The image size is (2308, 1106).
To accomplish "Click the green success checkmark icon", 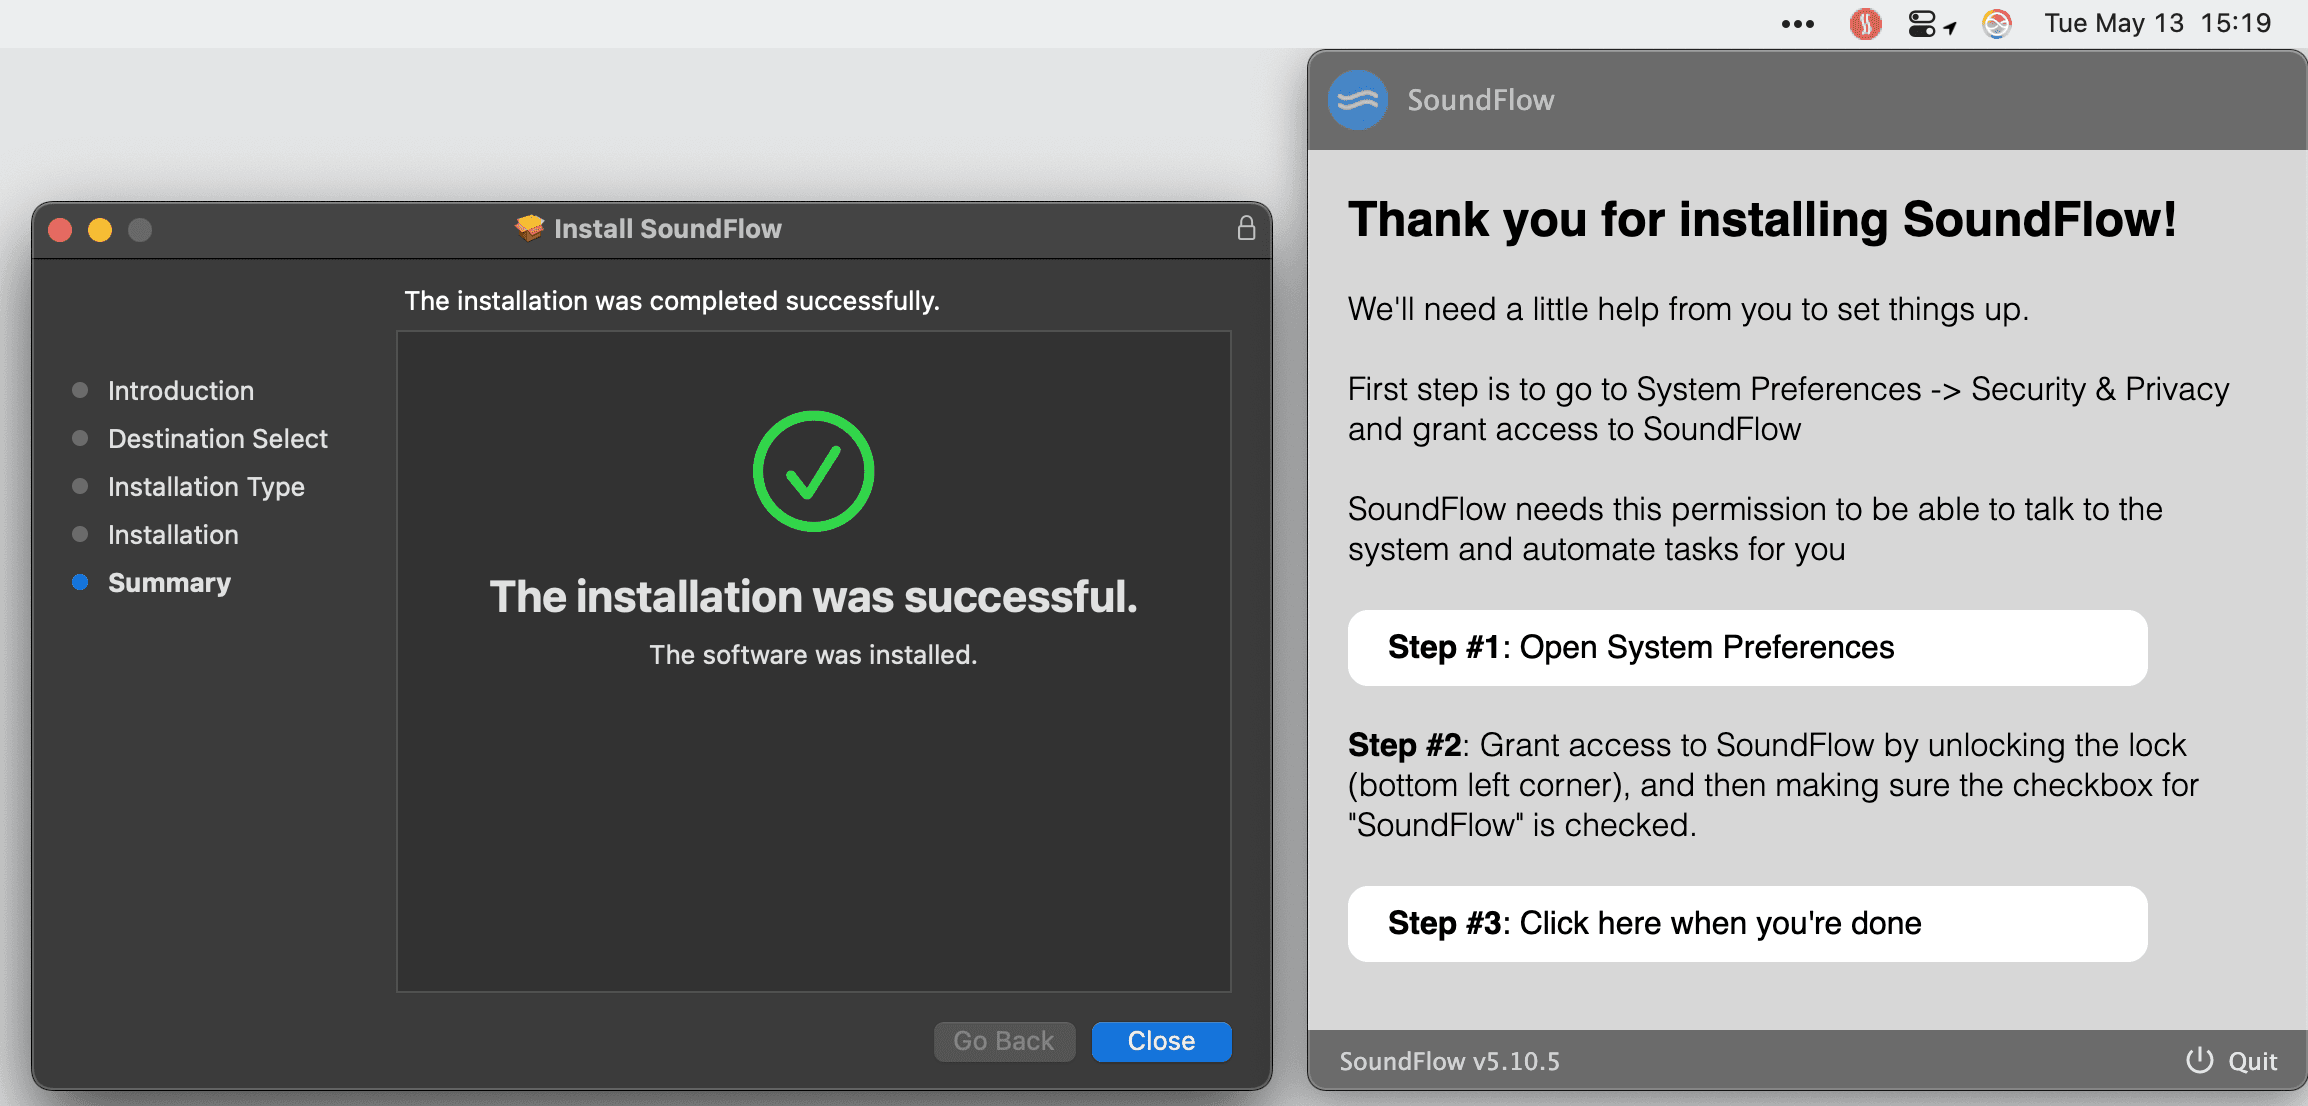I will pyautogui.click(x=813, y=471).
